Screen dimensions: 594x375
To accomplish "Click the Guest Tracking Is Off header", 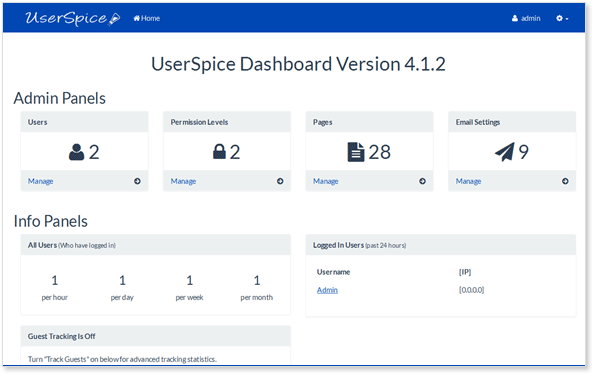I will click(x=156, y=336).
